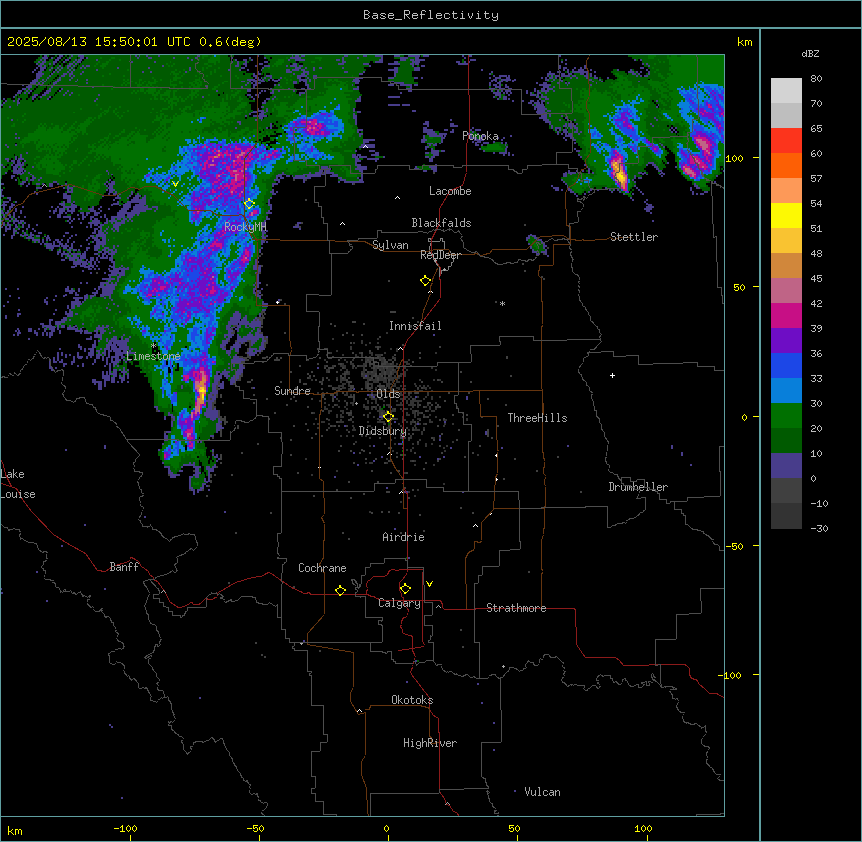The width and height of the screenshot is (862, 842).
Task: Click the Vulcan town label
Action: tap(543, 792)
